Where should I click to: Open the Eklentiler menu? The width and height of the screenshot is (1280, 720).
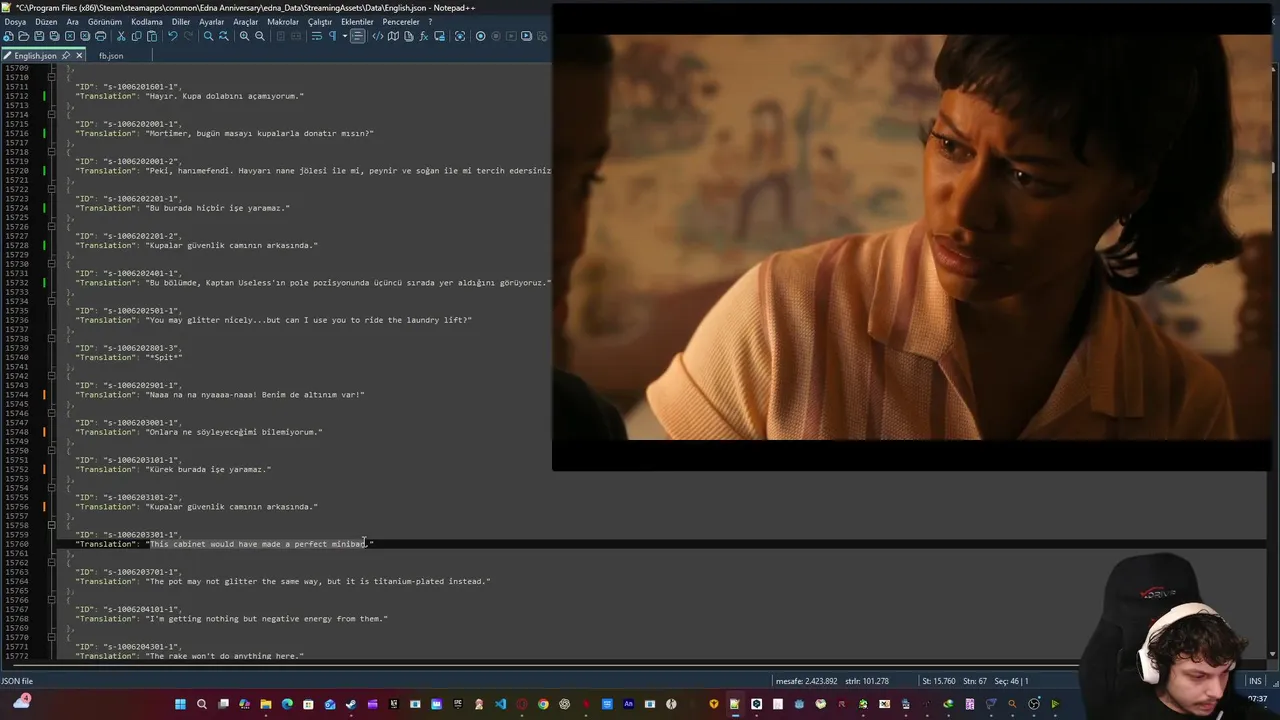pos(357,22)
